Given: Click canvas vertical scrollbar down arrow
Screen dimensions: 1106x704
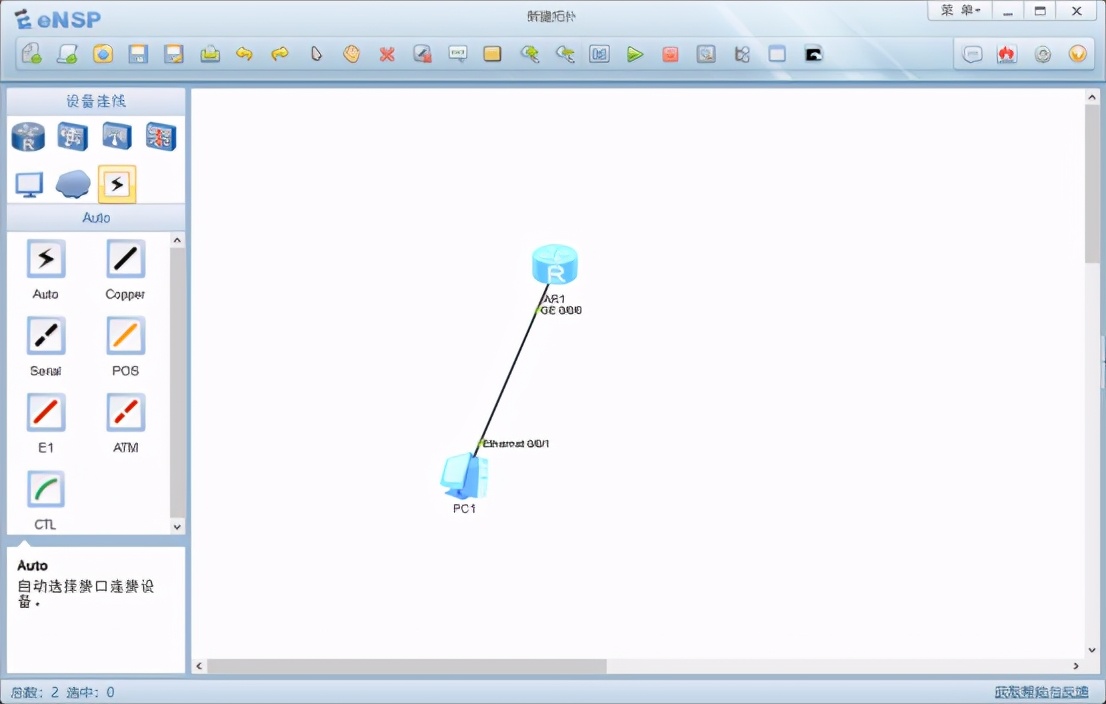Looking at the screenshot, I should (x=1092, y=650).
